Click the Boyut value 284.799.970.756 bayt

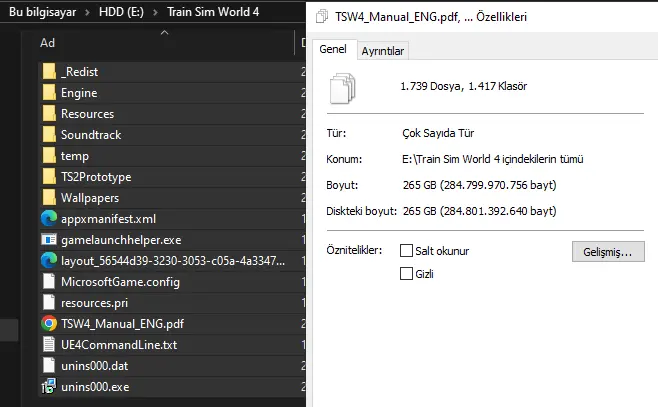click(480, 185)
